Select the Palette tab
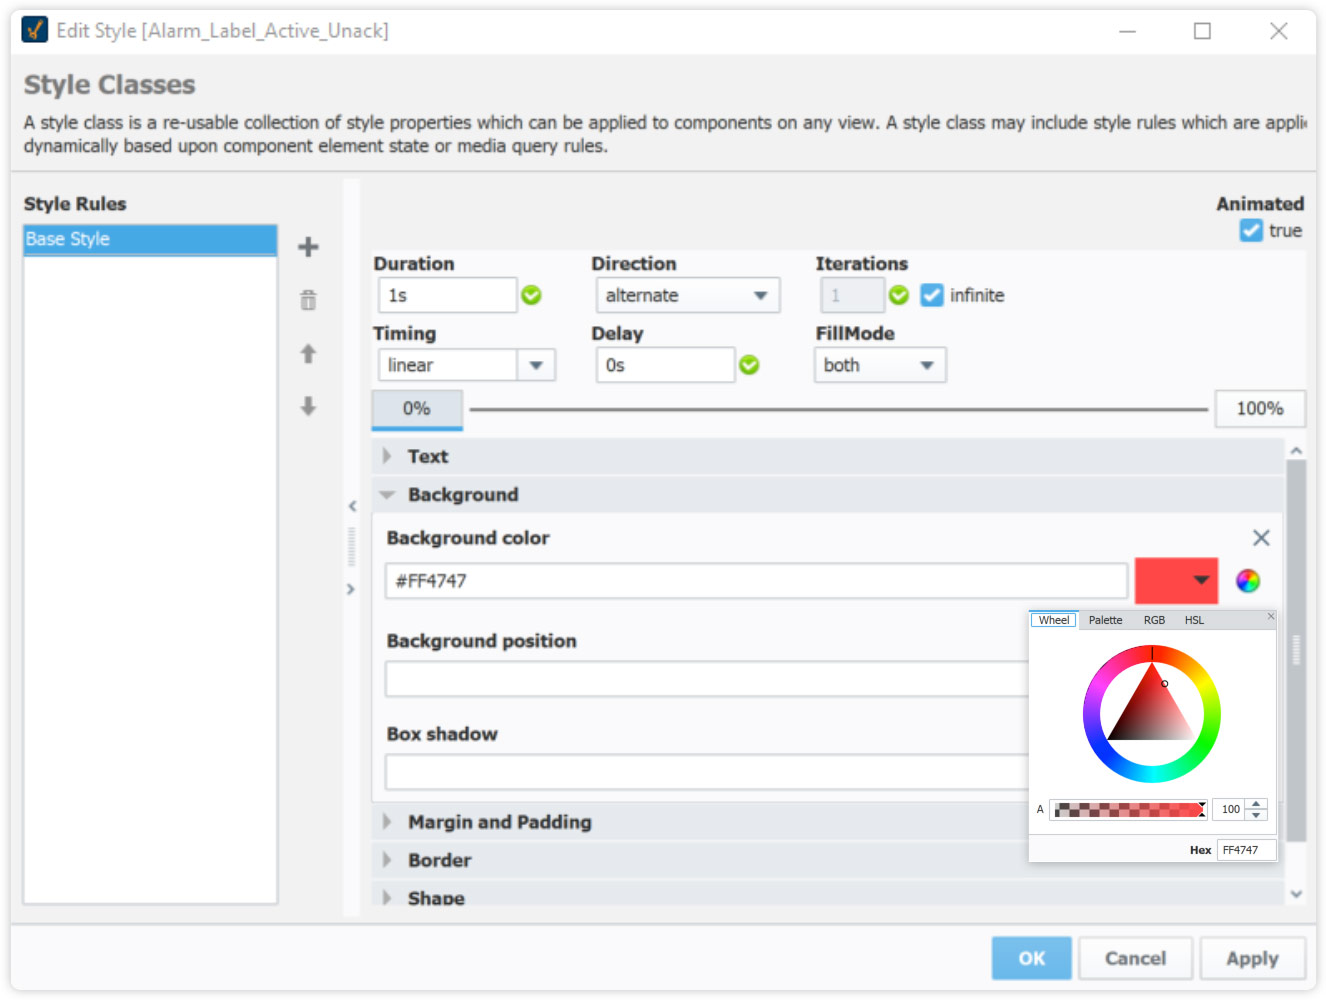The height and width of the screenshot is (1000, 1326). click(x=1105, y=620)
